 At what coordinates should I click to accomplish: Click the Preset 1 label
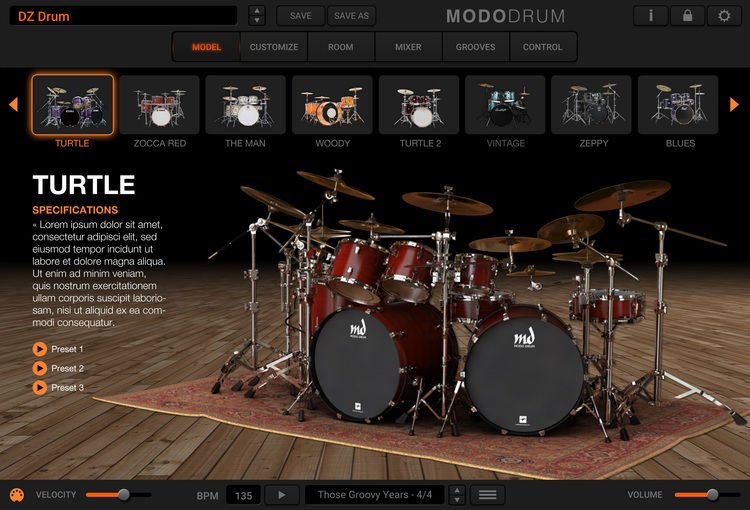coord(67,349)
